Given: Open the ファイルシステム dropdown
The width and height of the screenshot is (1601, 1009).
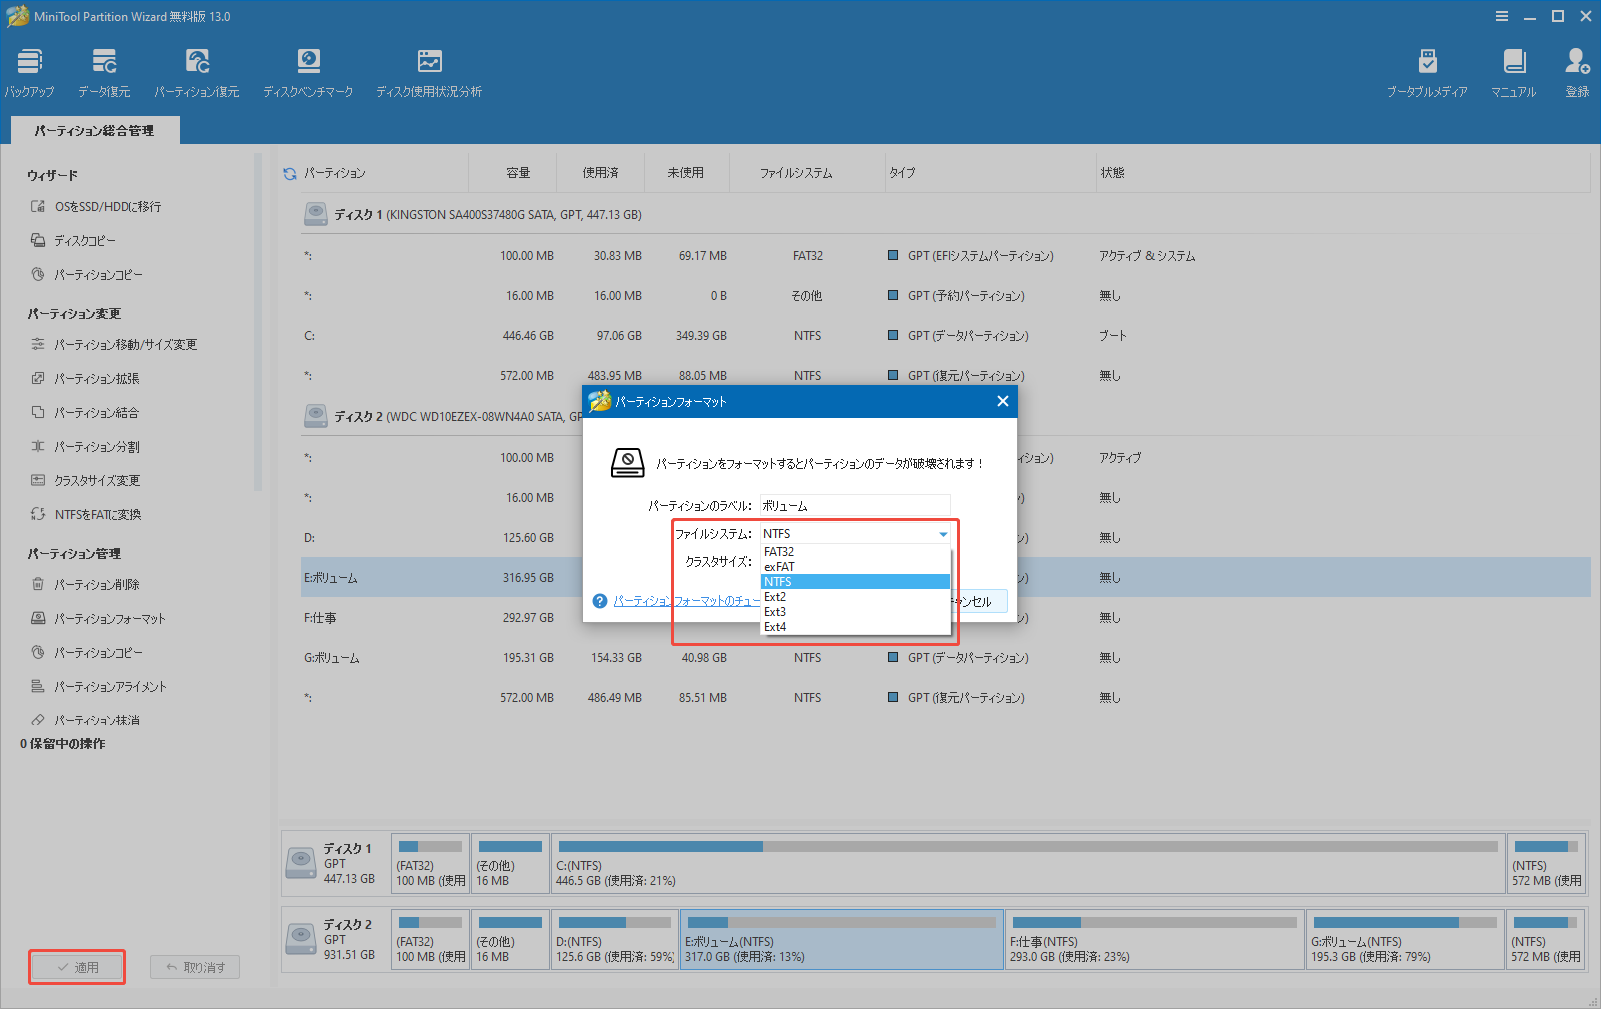Looking at the screenshot, I should point(941,533).
